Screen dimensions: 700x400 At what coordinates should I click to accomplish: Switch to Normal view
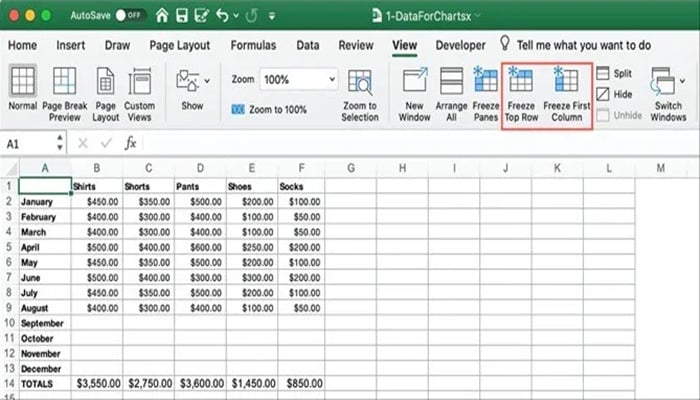pos(22,88)
